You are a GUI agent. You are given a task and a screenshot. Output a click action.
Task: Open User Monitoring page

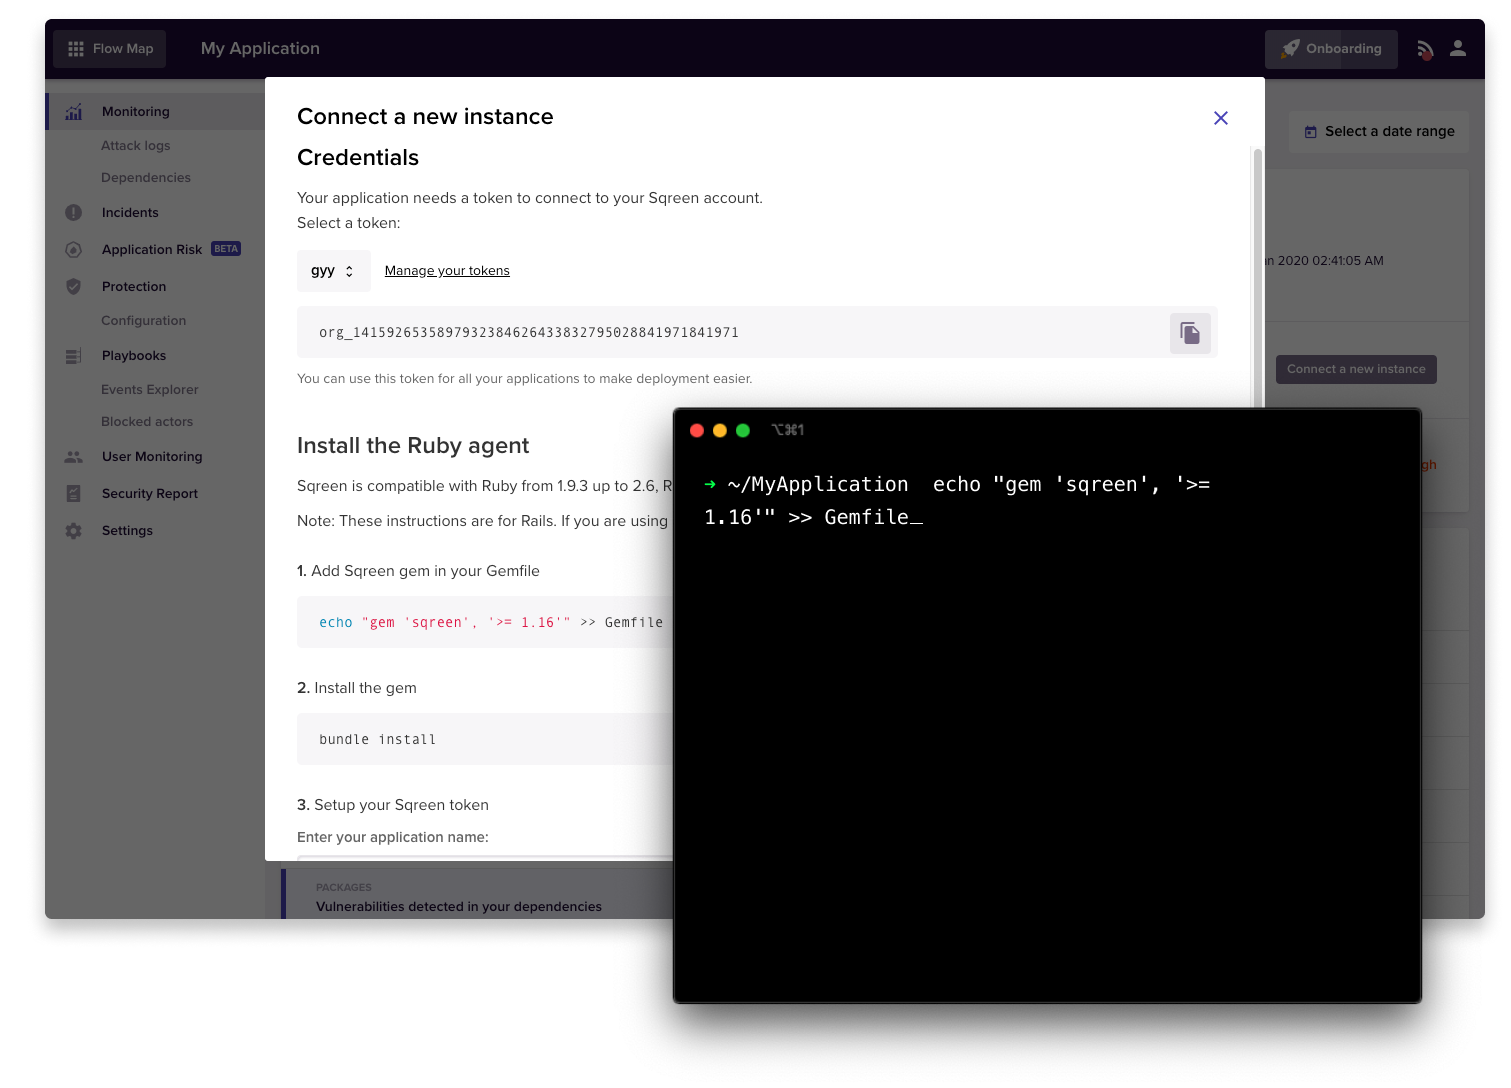152,457
